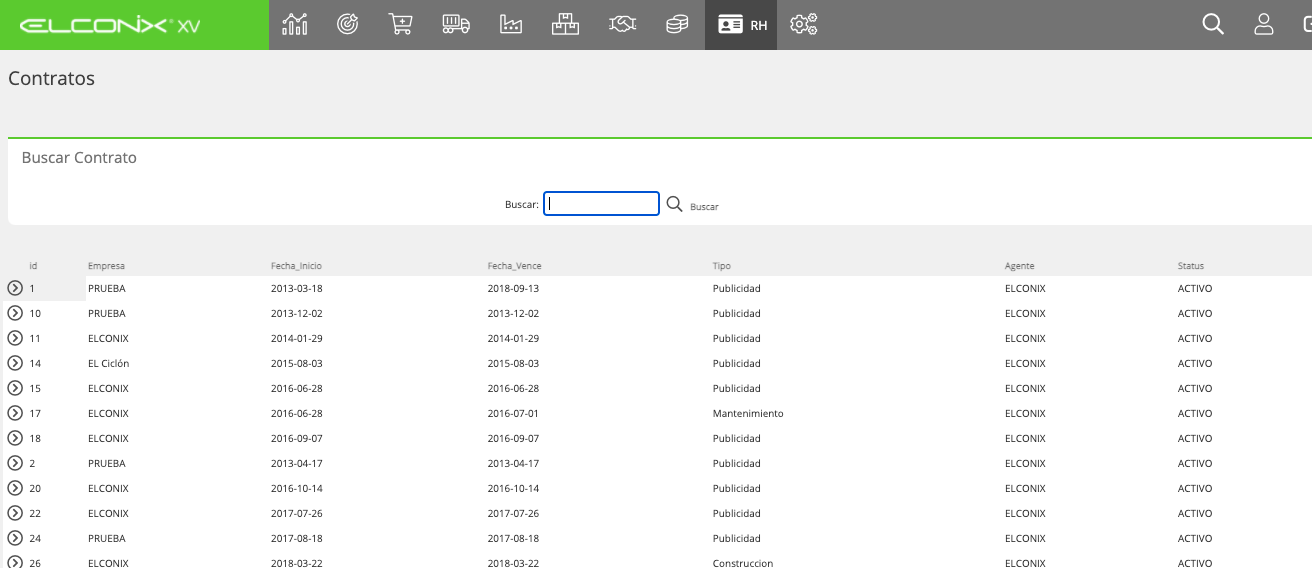This screenshot has height=568, width=1312.
Task: Expand contract row with id 11
Action: (x=15, y=338)
